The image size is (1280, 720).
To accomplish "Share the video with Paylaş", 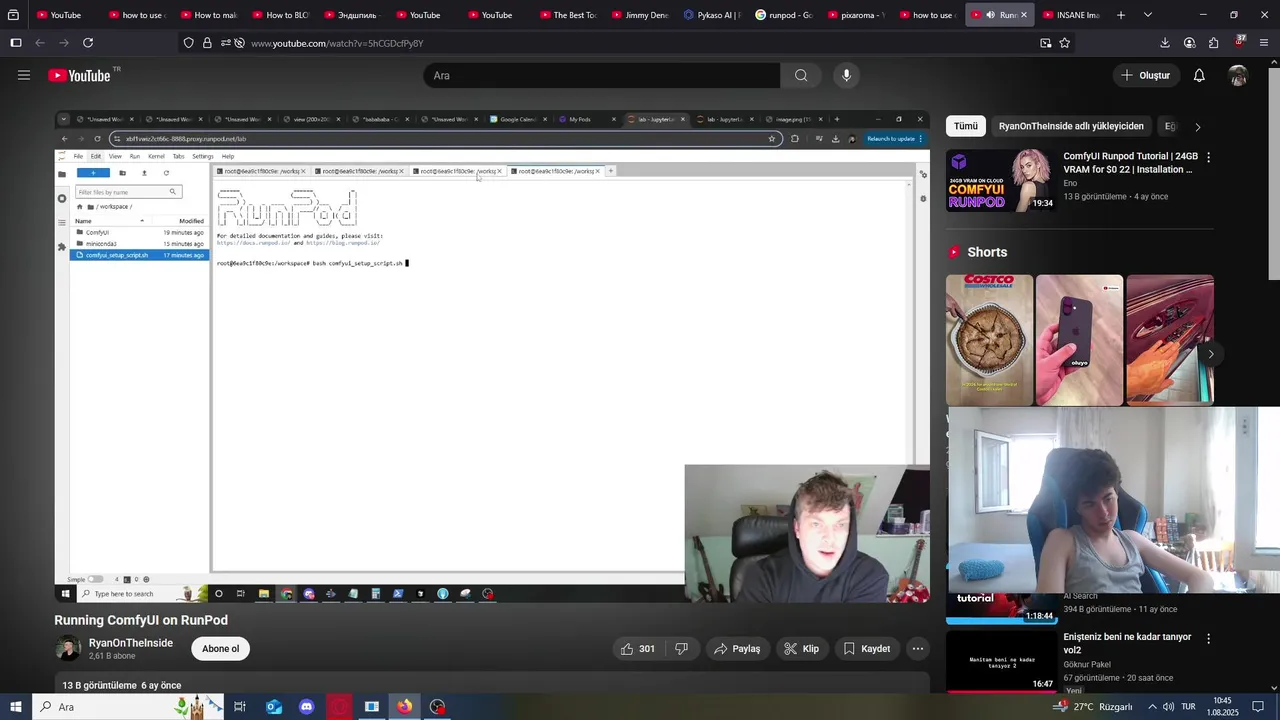I will [x=736, y=649].
